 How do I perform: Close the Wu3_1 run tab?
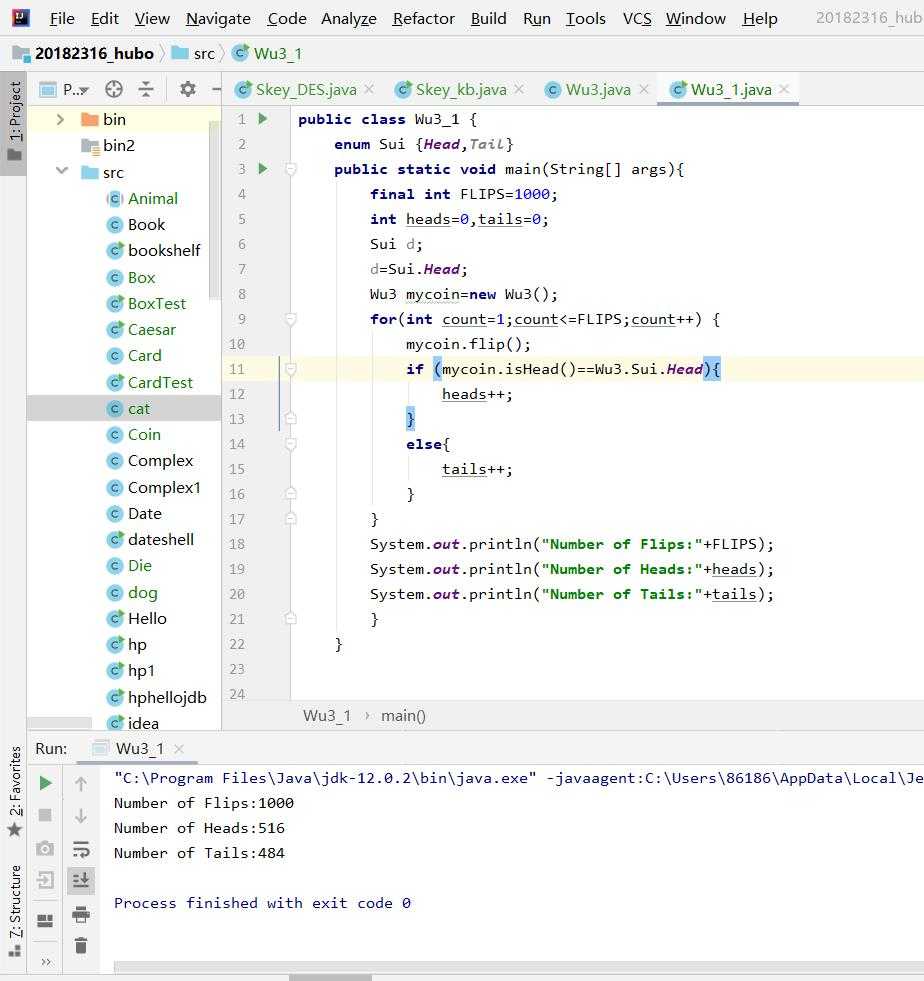179,748
